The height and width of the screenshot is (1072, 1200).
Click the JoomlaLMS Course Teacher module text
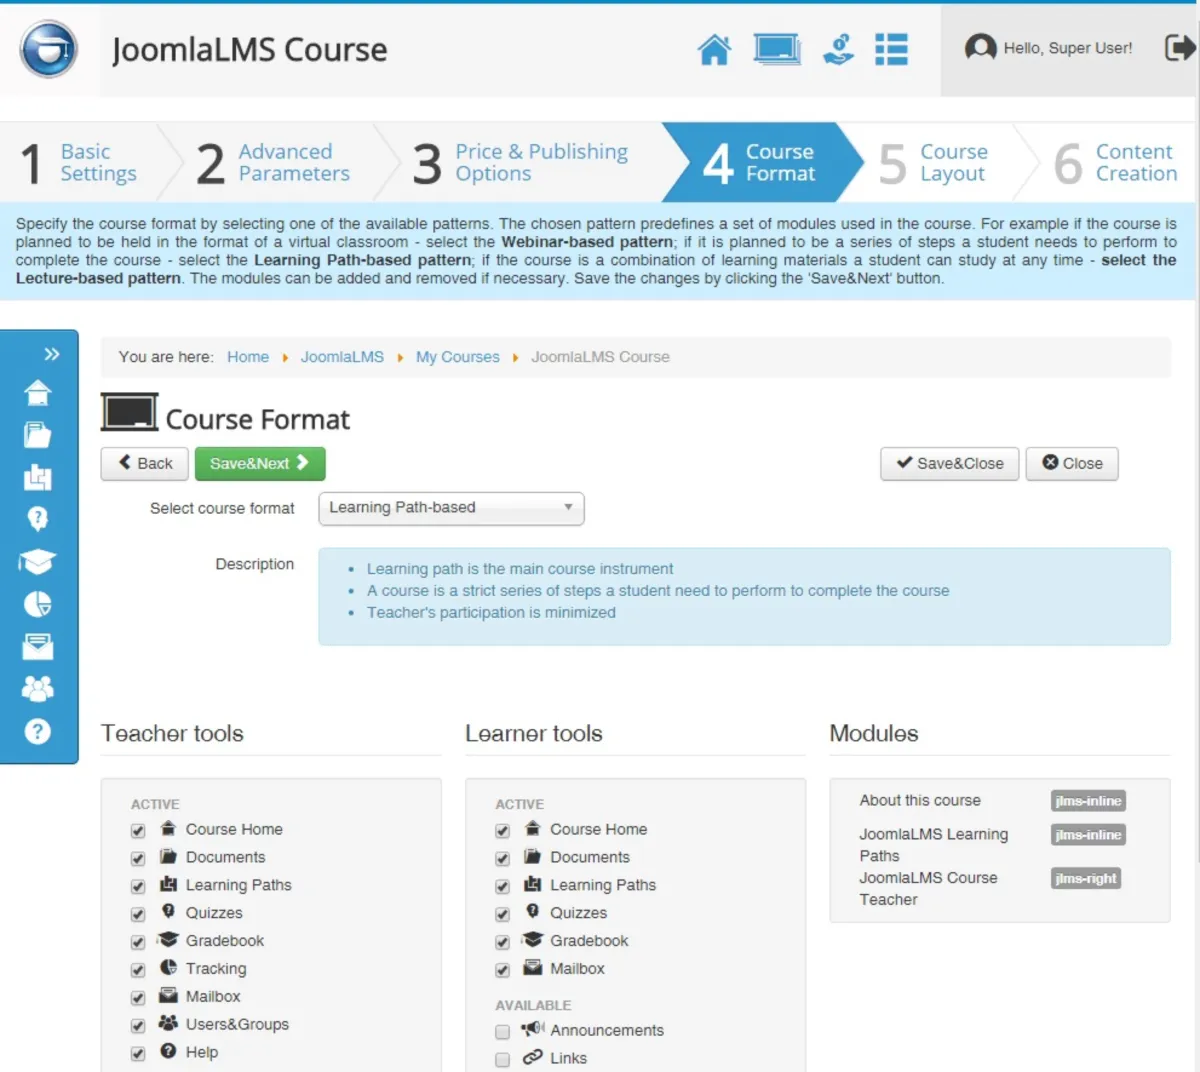928,889
